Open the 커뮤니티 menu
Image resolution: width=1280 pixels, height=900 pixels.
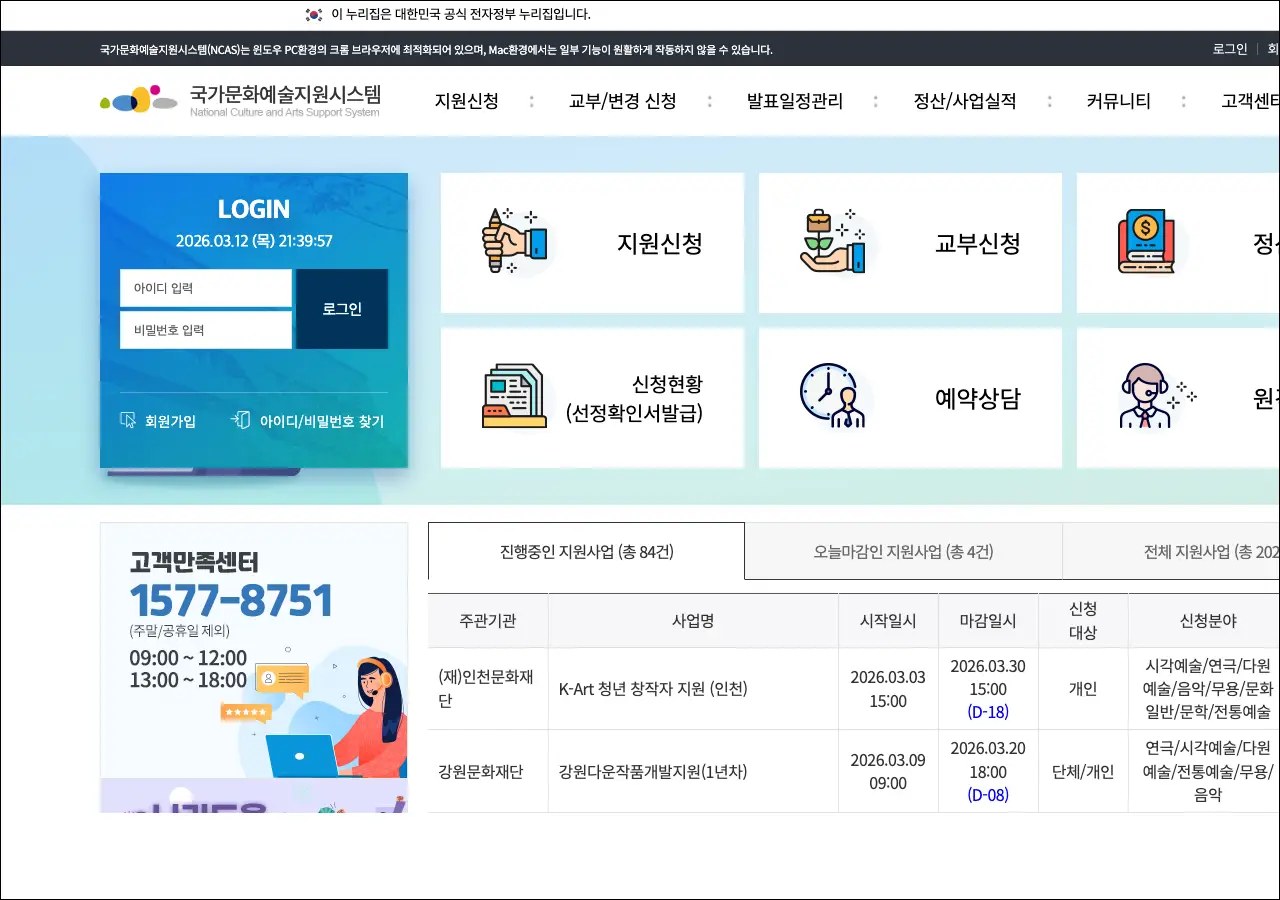[x=1118, y=101]
